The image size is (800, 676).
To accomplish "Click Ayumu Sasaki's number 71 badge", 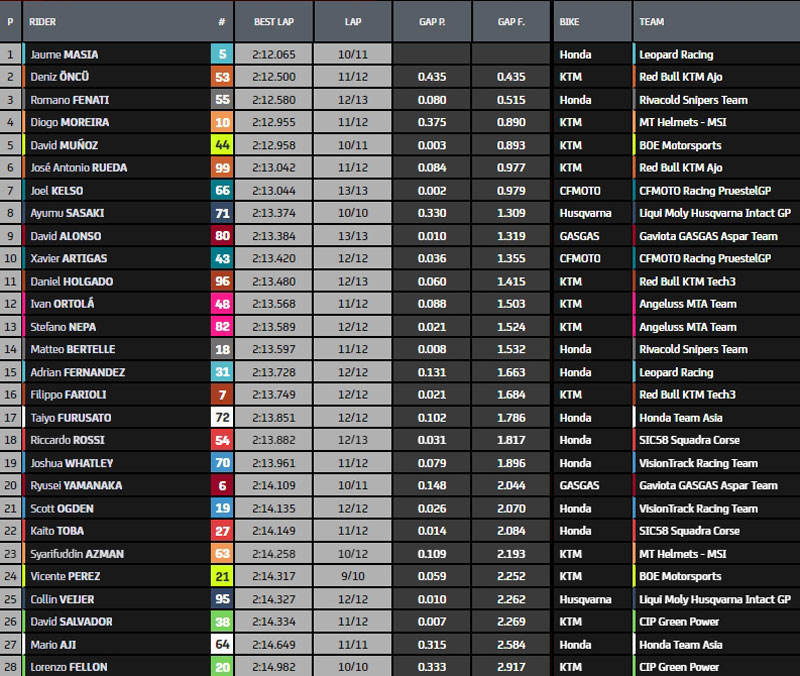I will point(221,213).
